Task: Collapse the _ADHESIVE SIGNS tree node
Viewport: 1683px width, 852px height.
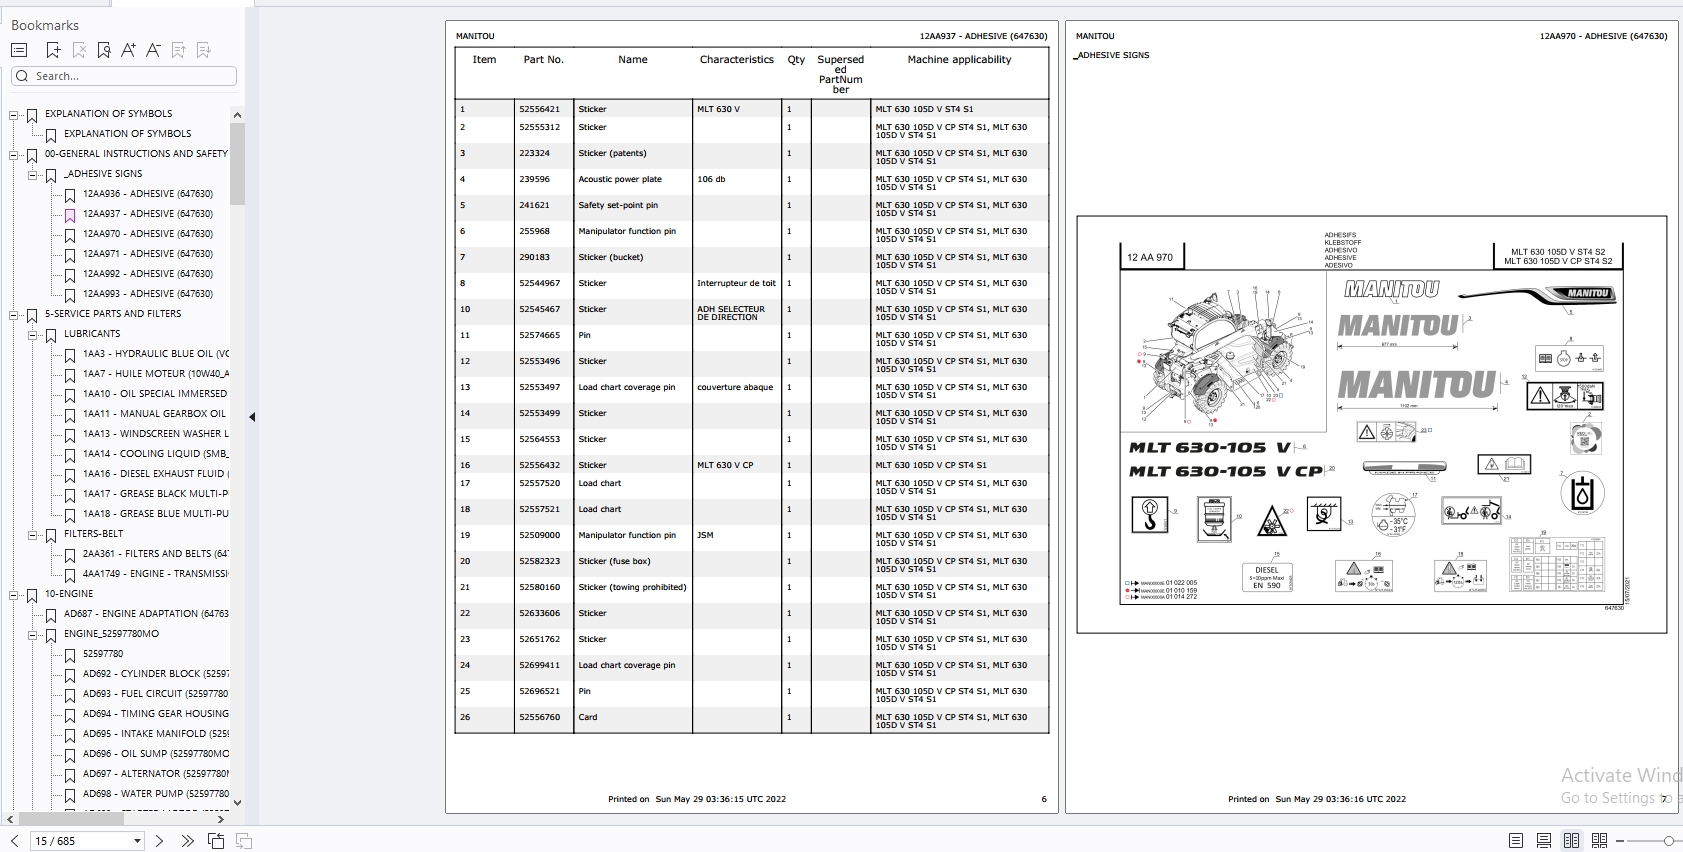Action: 33,175
